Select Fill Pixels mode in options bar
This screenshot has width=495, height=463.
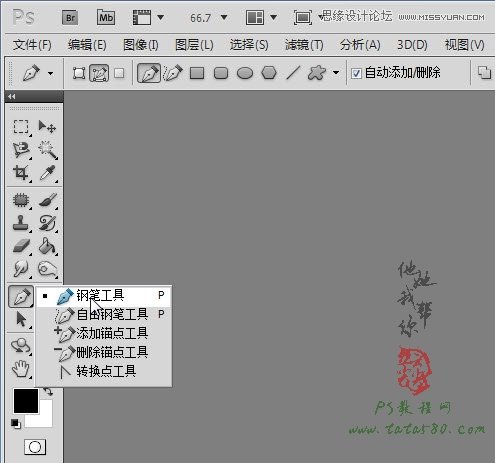[119, 73]
